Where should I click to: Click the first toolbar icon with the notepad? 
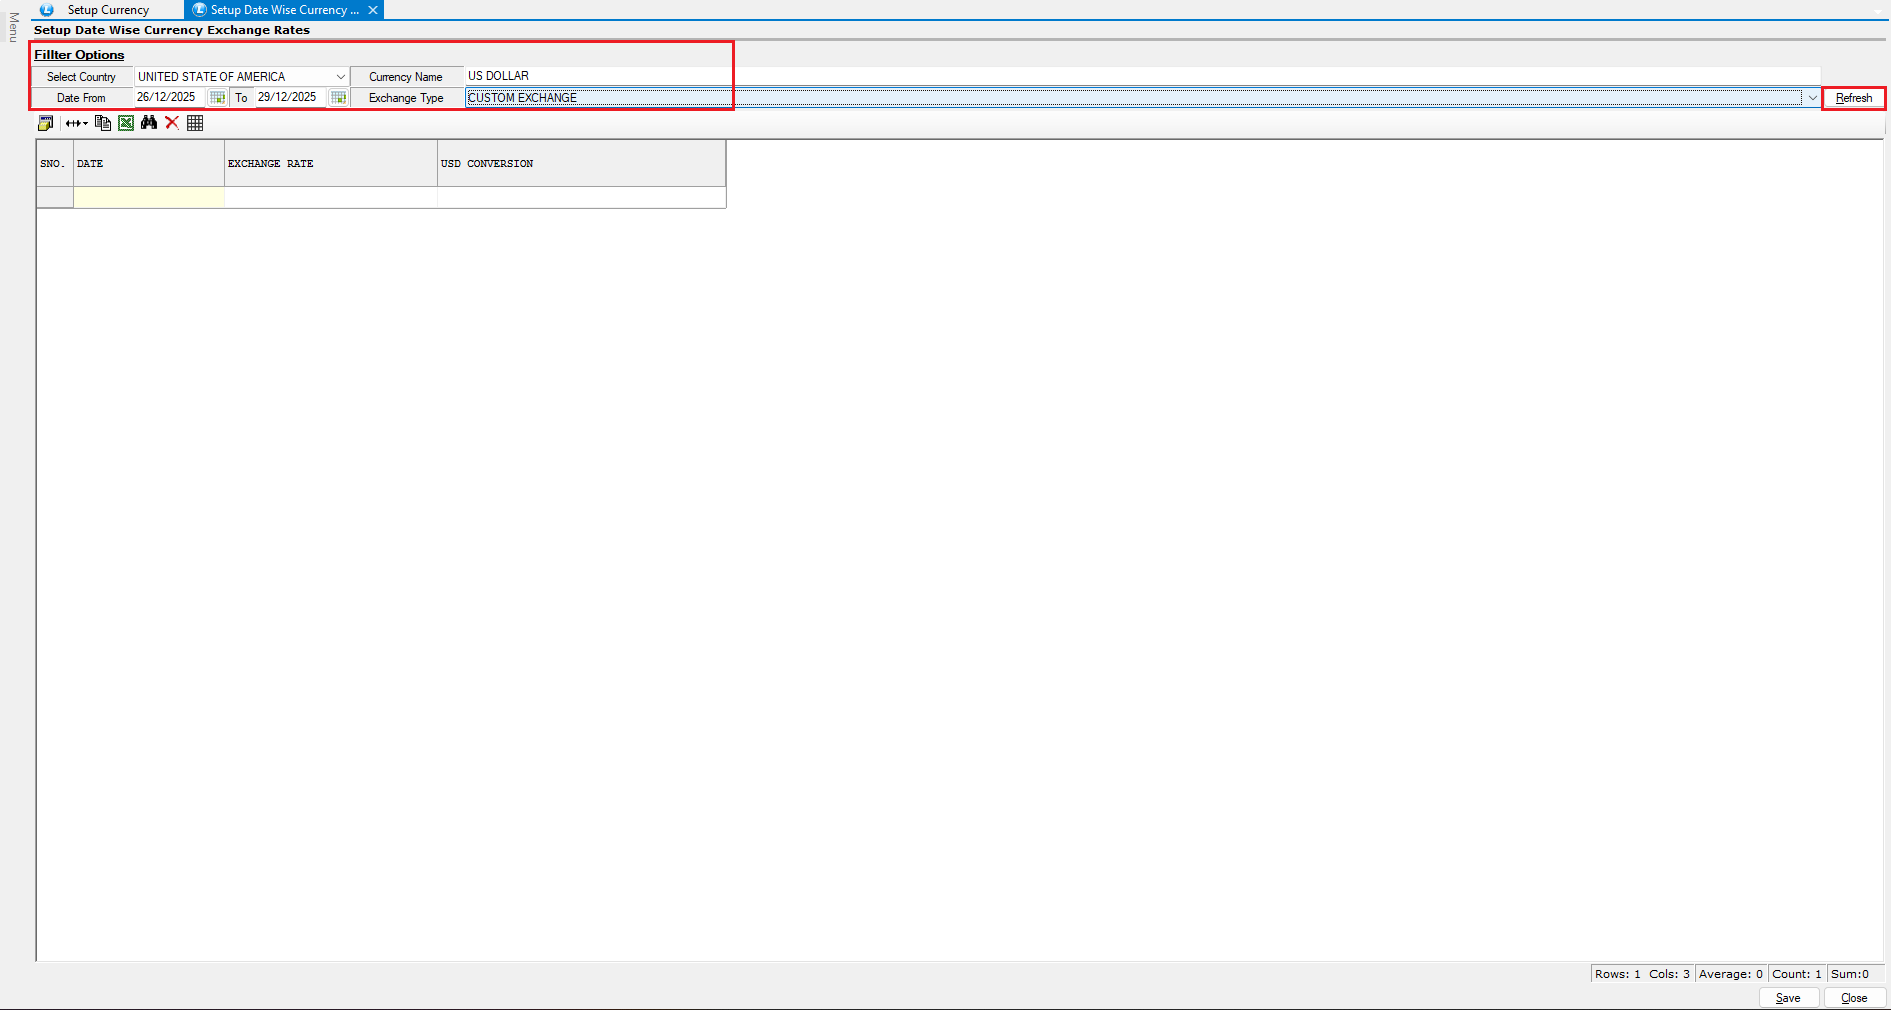(x=45, y=123)
